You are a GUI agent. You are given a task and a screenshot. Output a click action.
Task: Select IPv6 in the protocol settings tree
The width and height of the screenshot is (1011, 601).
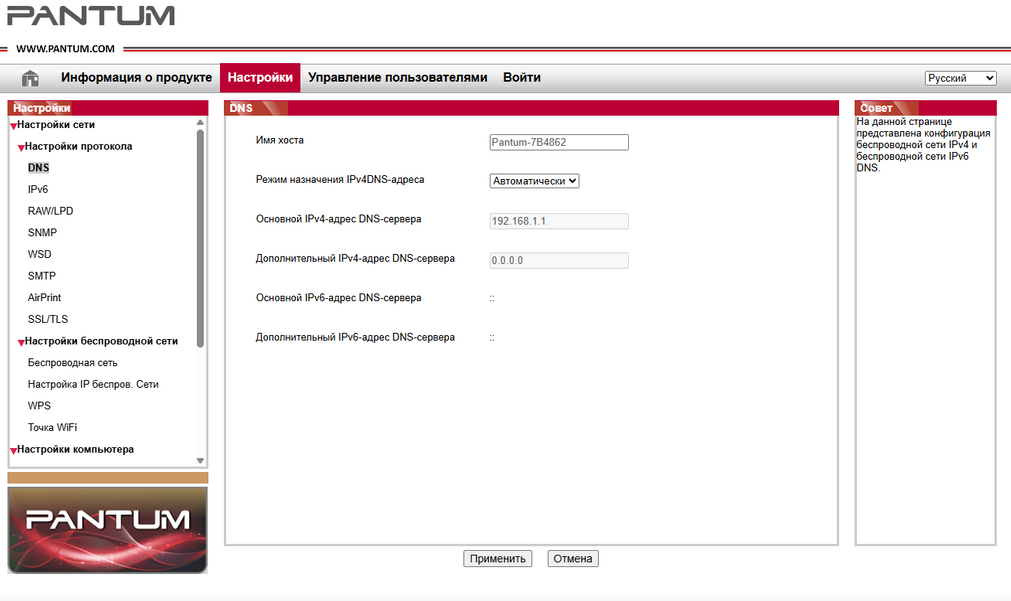pos(38,189)
